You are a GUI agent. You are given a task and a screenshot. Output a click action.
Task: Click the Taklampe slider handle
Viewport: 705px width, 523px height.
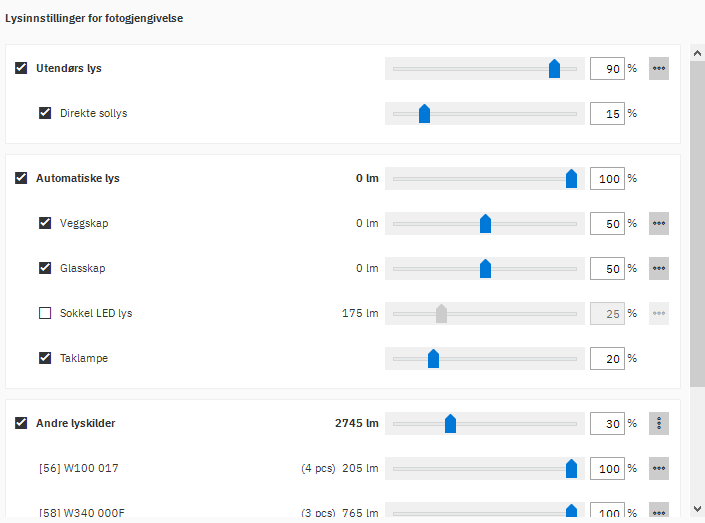(433, 358)
